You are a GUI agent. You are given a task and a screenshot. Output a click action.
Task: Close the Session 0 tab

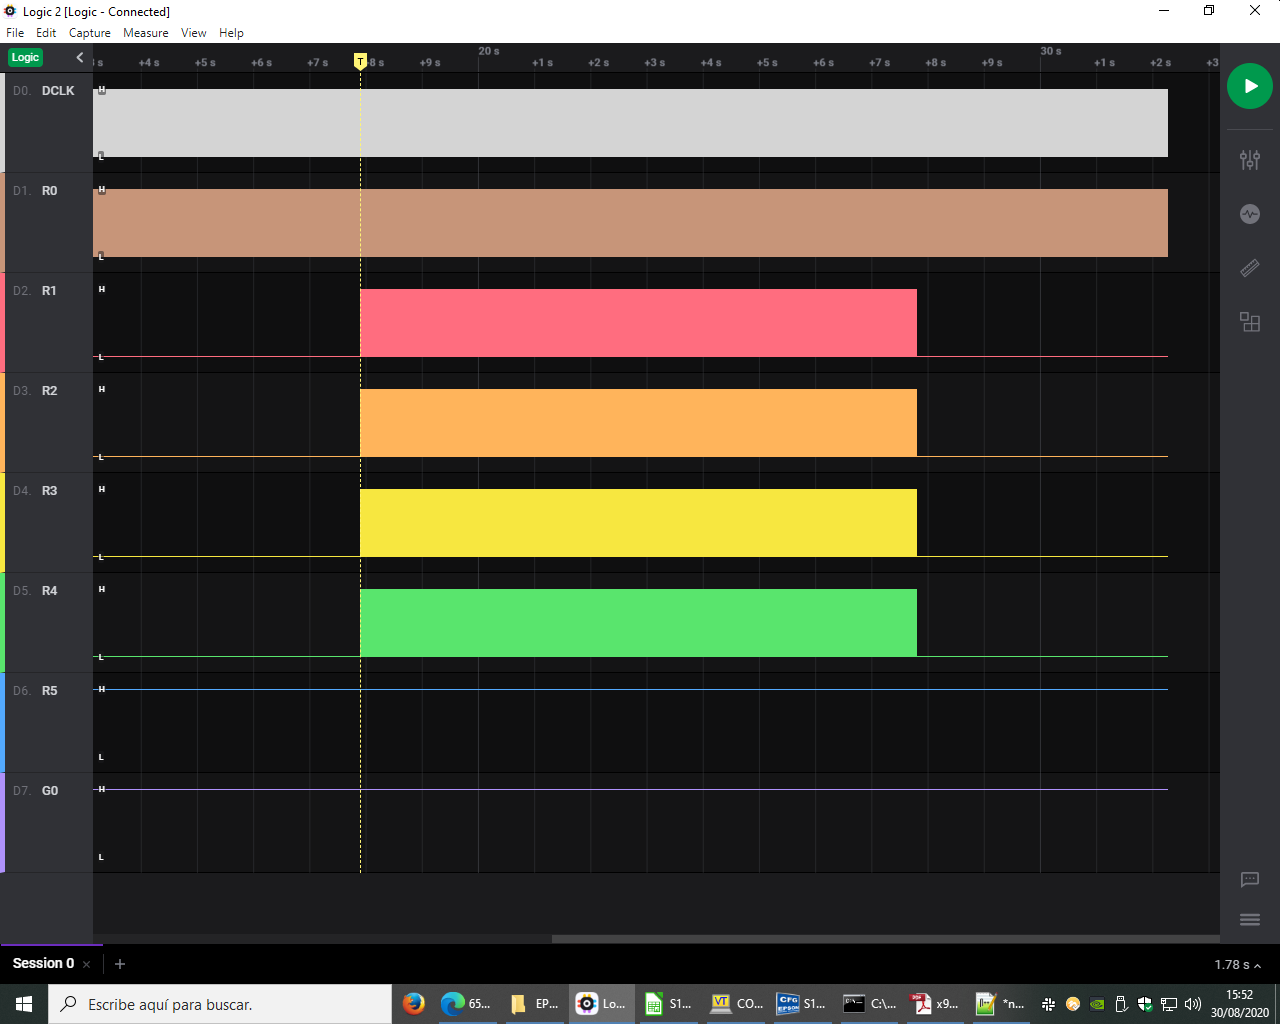(x=87, y=965)
